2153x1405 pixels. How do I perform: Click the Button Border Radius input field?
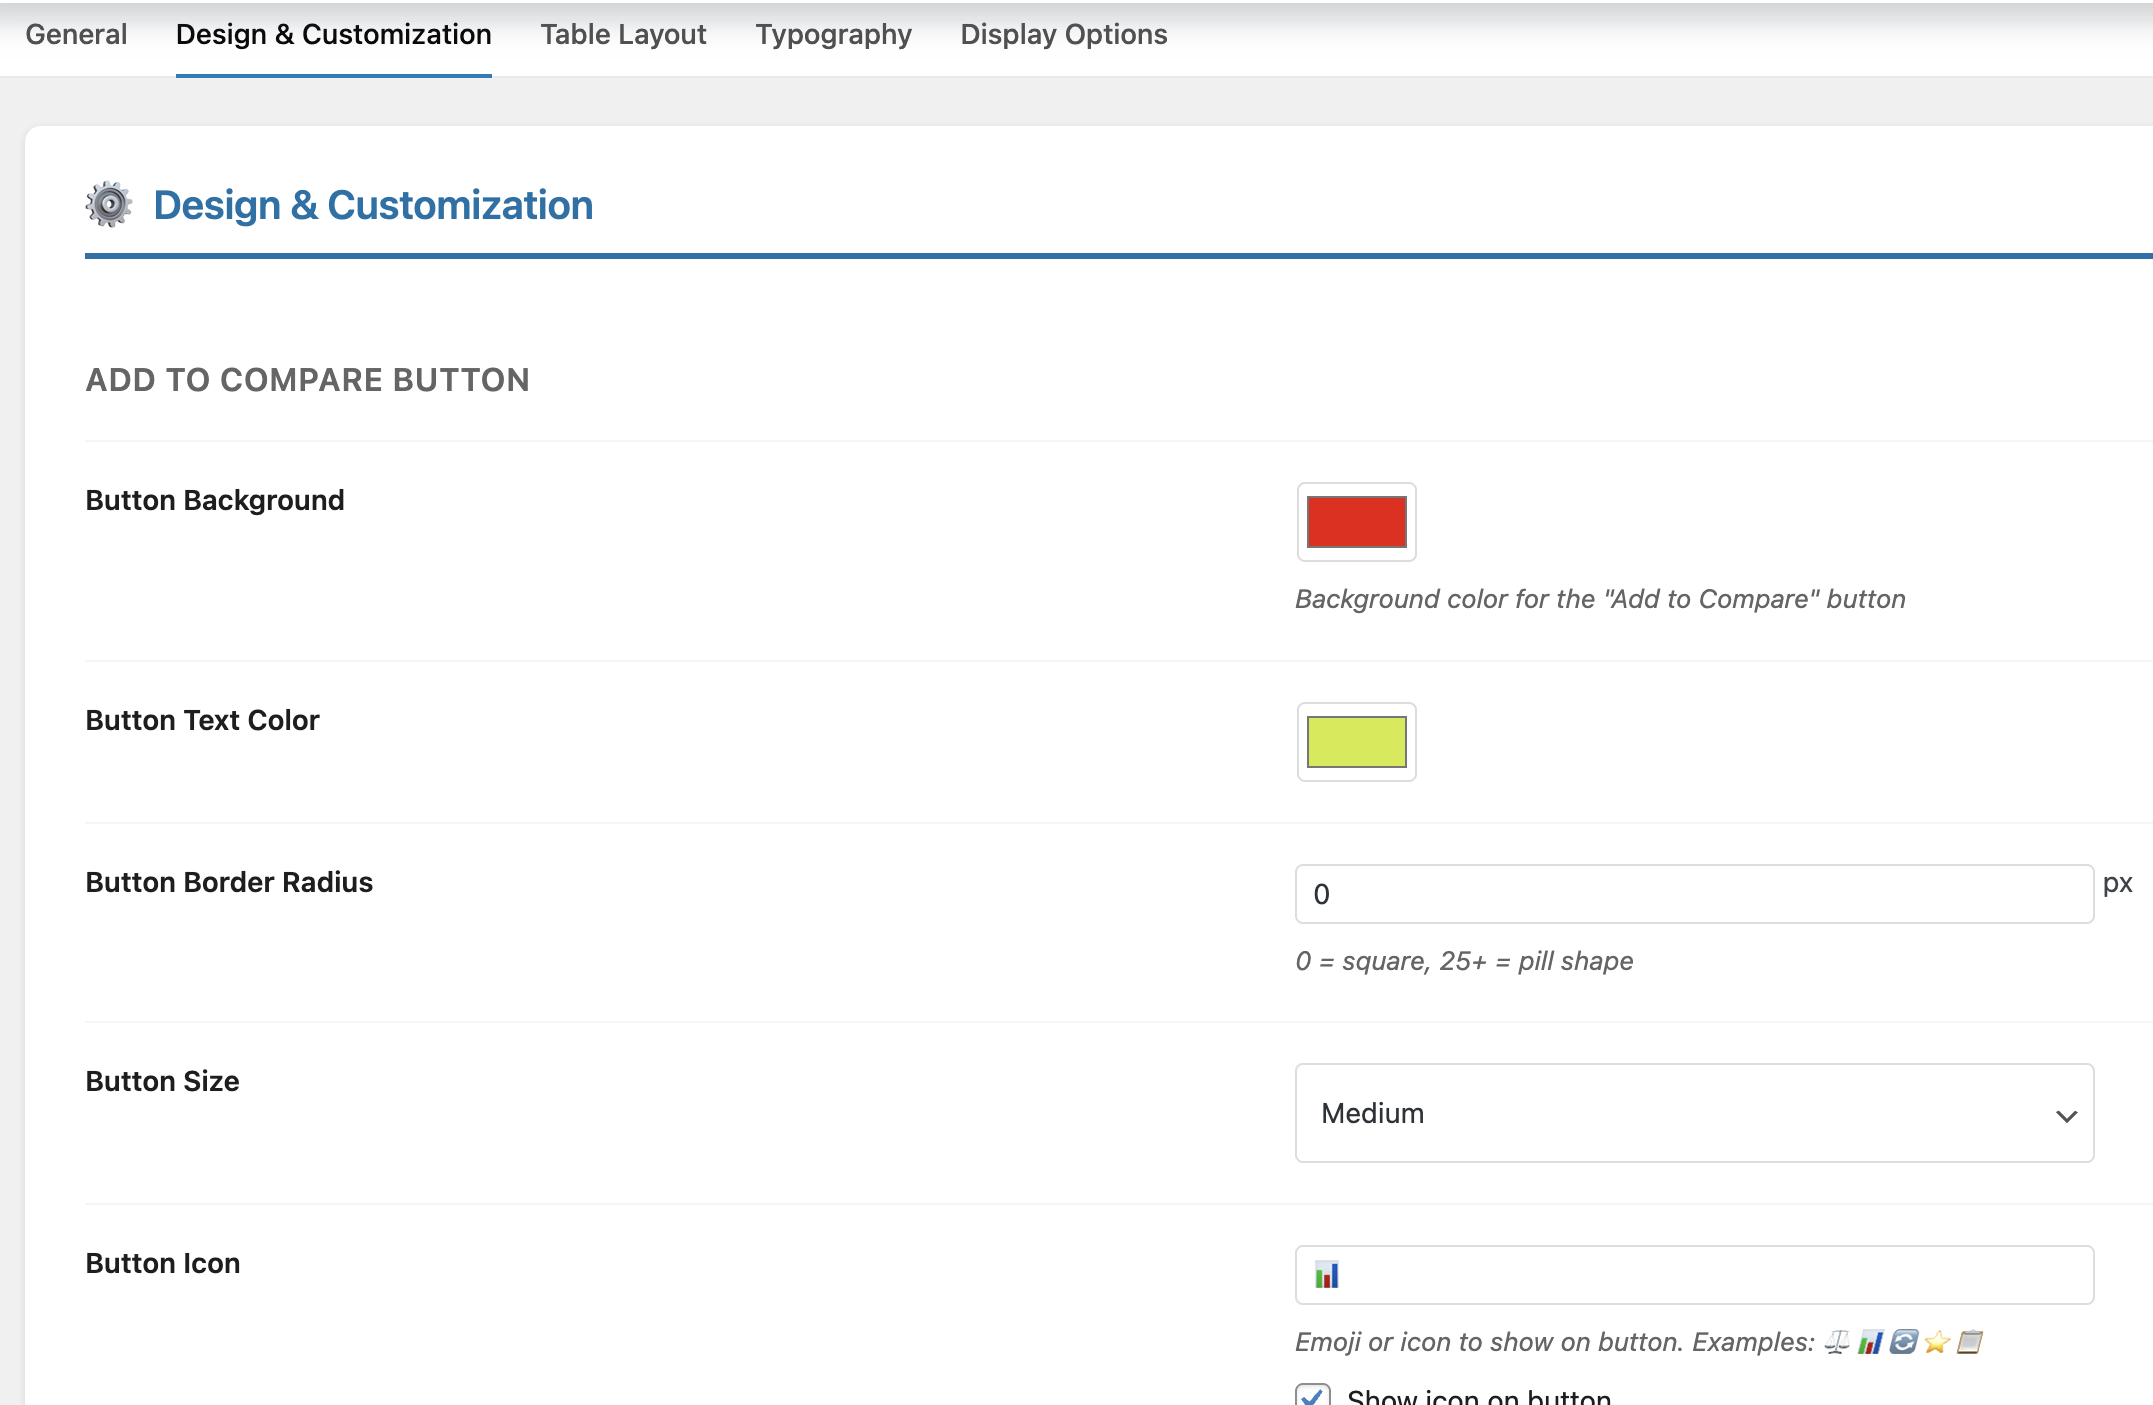1693,894
